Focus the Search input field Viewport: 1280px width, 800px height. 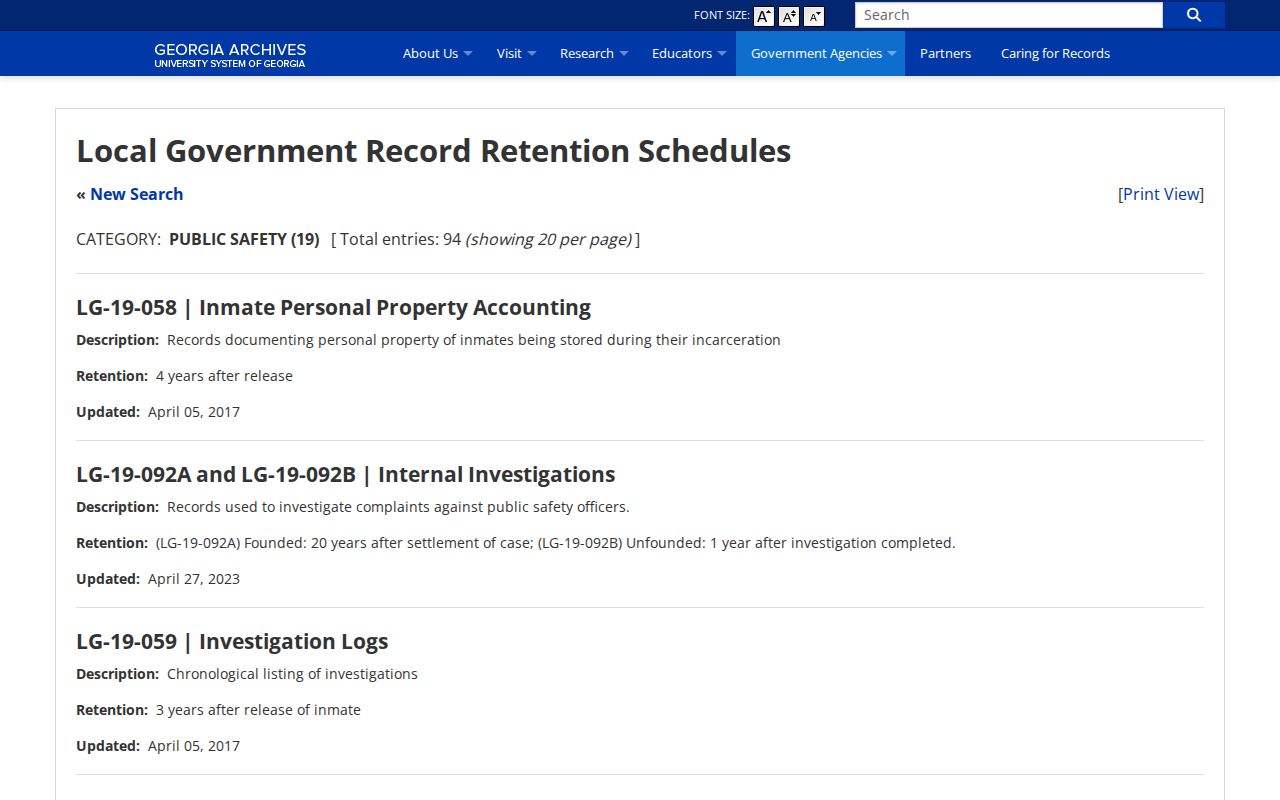coord(1009,15)
